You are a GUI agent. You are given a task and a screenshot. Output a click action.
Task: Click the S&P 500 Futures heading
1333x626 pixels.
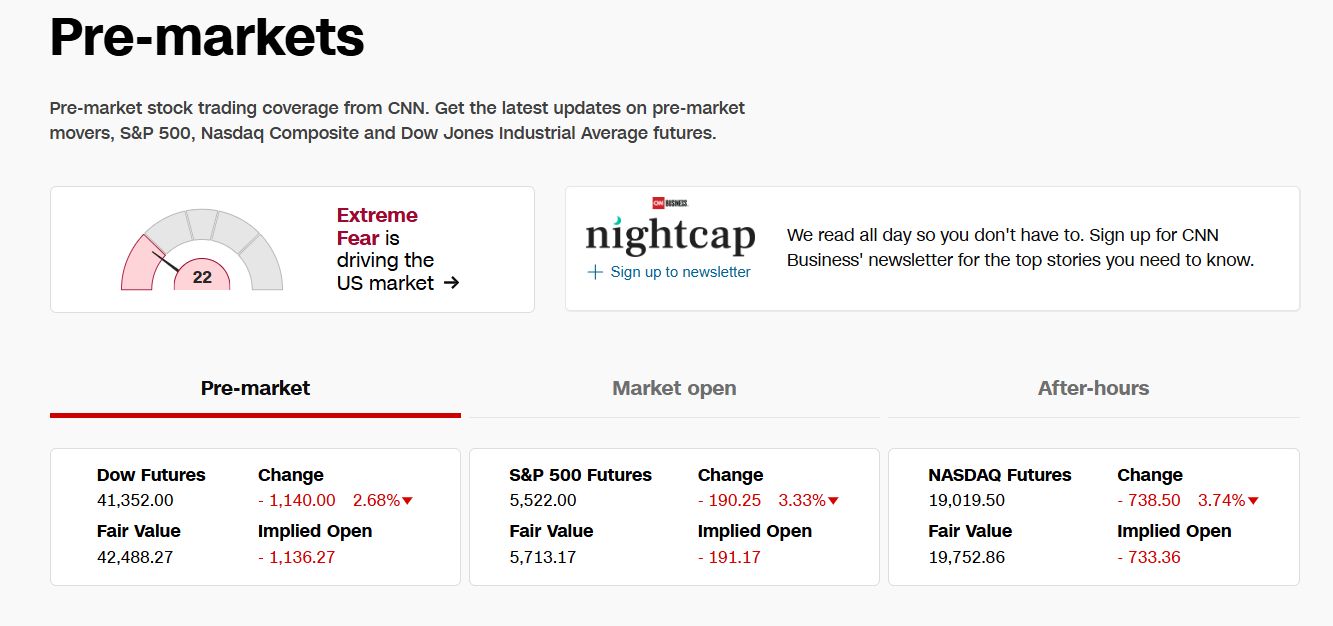click(x=580, y=475)
